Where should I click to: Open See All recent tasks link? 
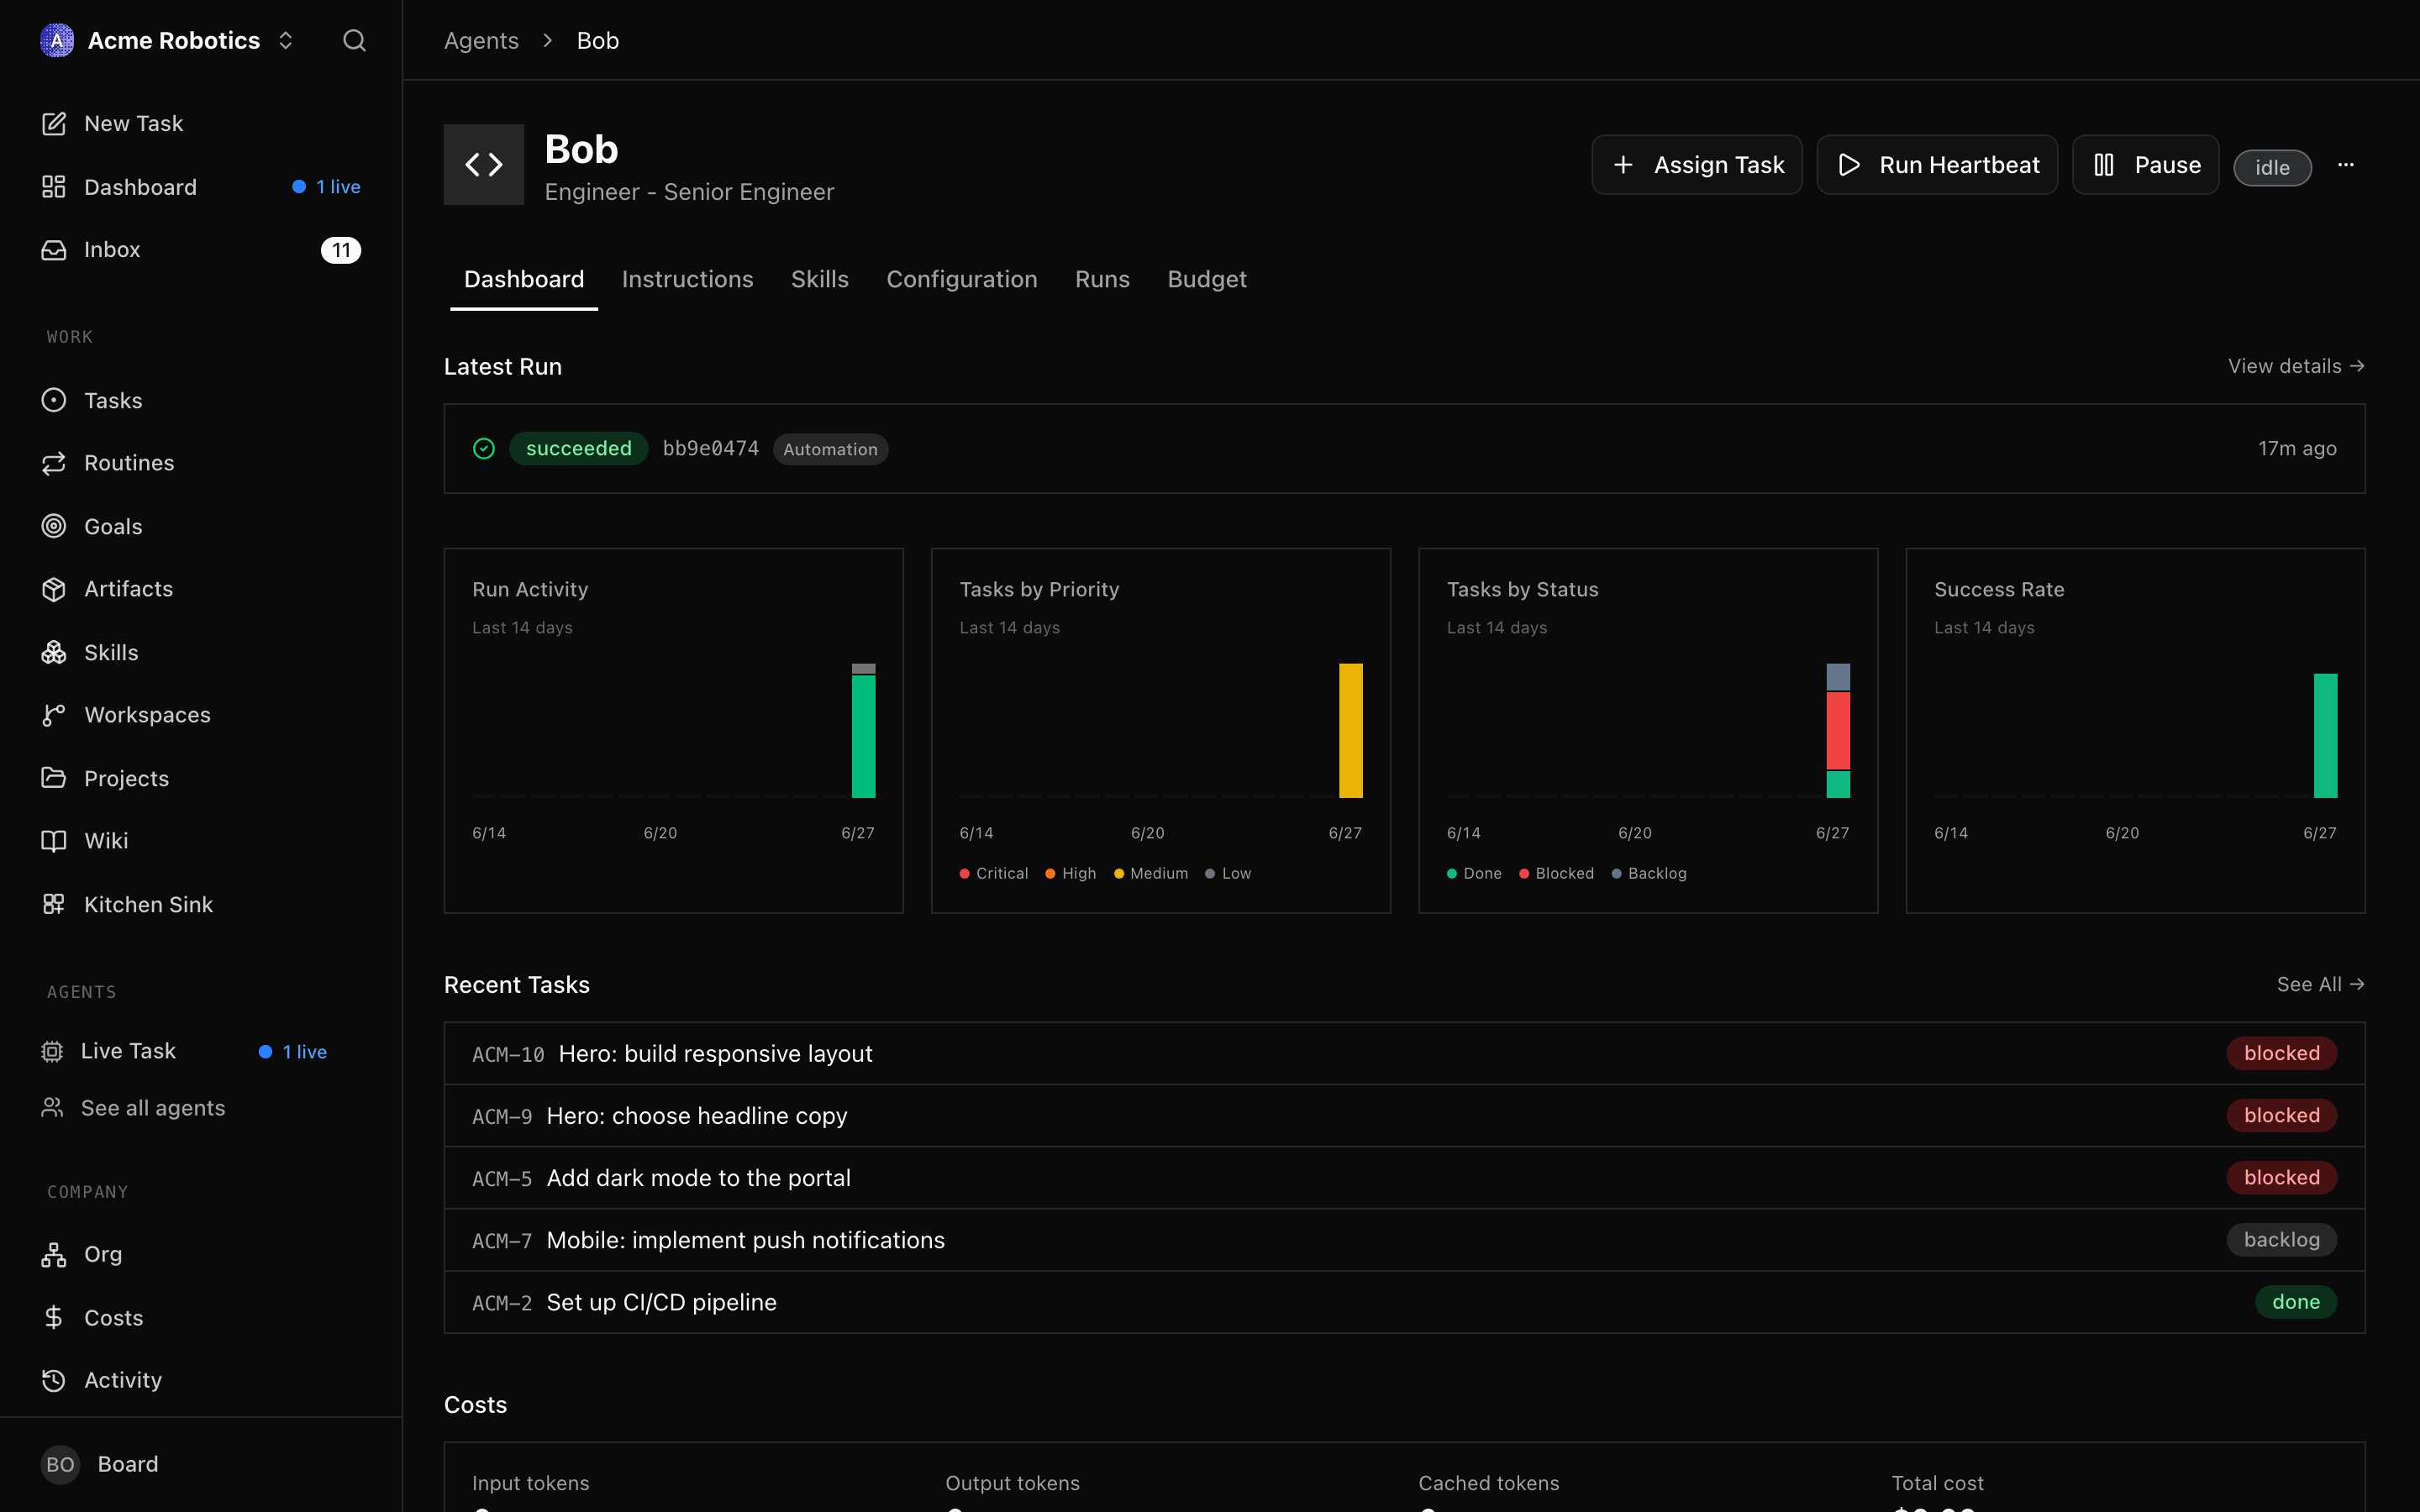2321,984
